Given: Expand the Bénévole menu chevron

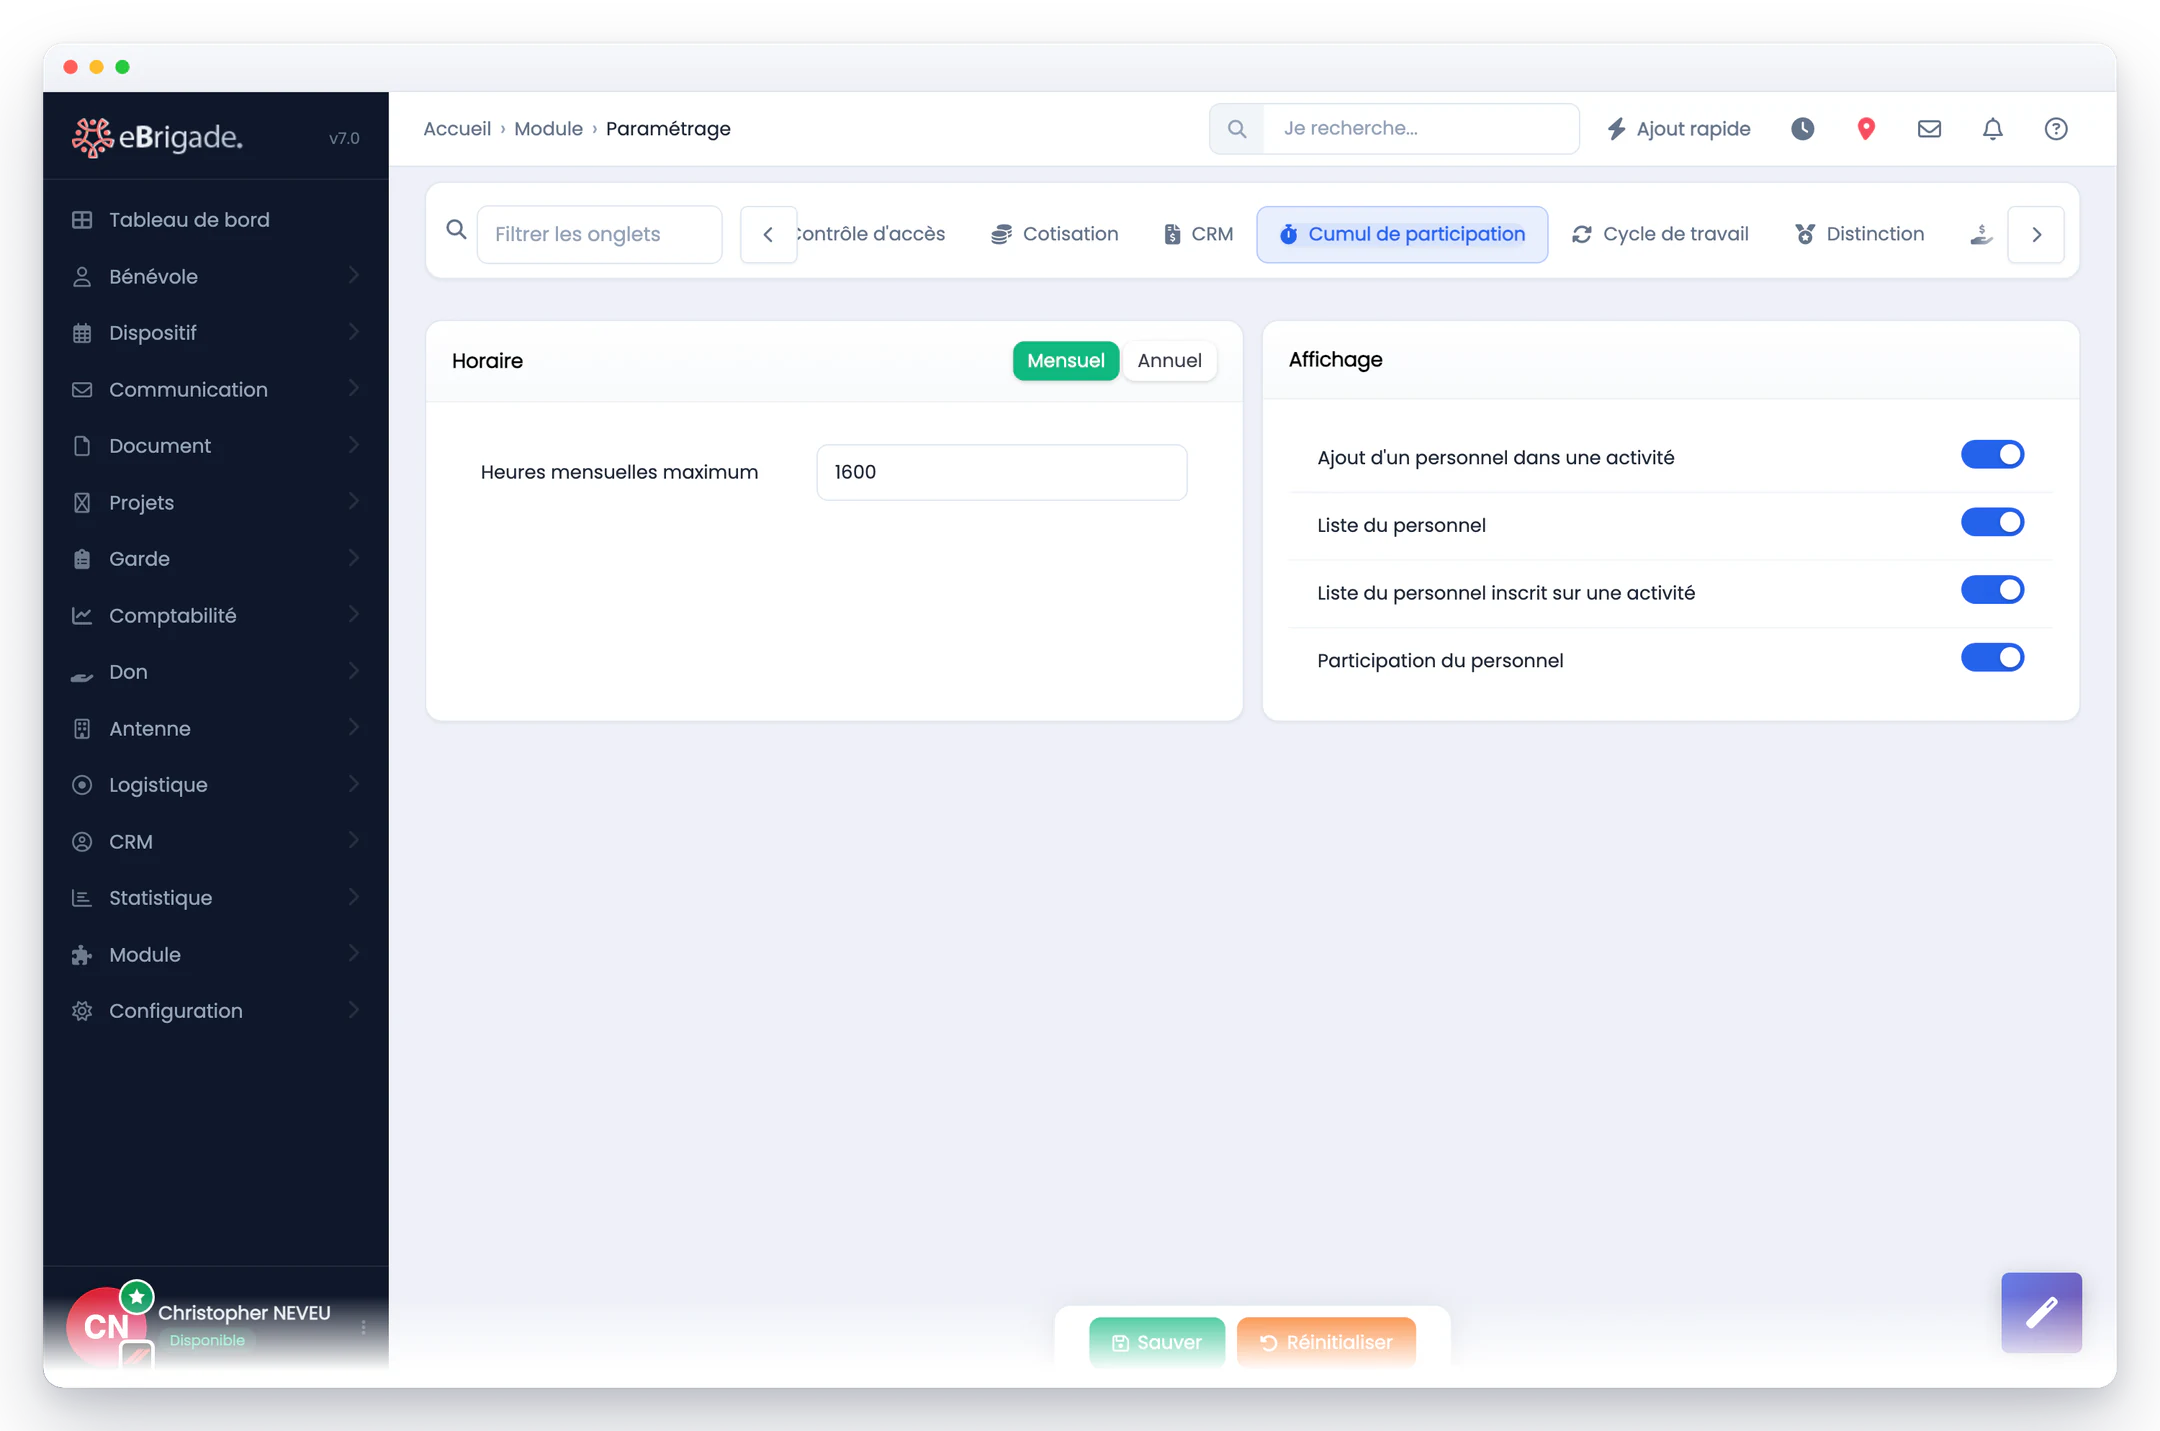Looking at the screenshot, I should tap(354, 275).
